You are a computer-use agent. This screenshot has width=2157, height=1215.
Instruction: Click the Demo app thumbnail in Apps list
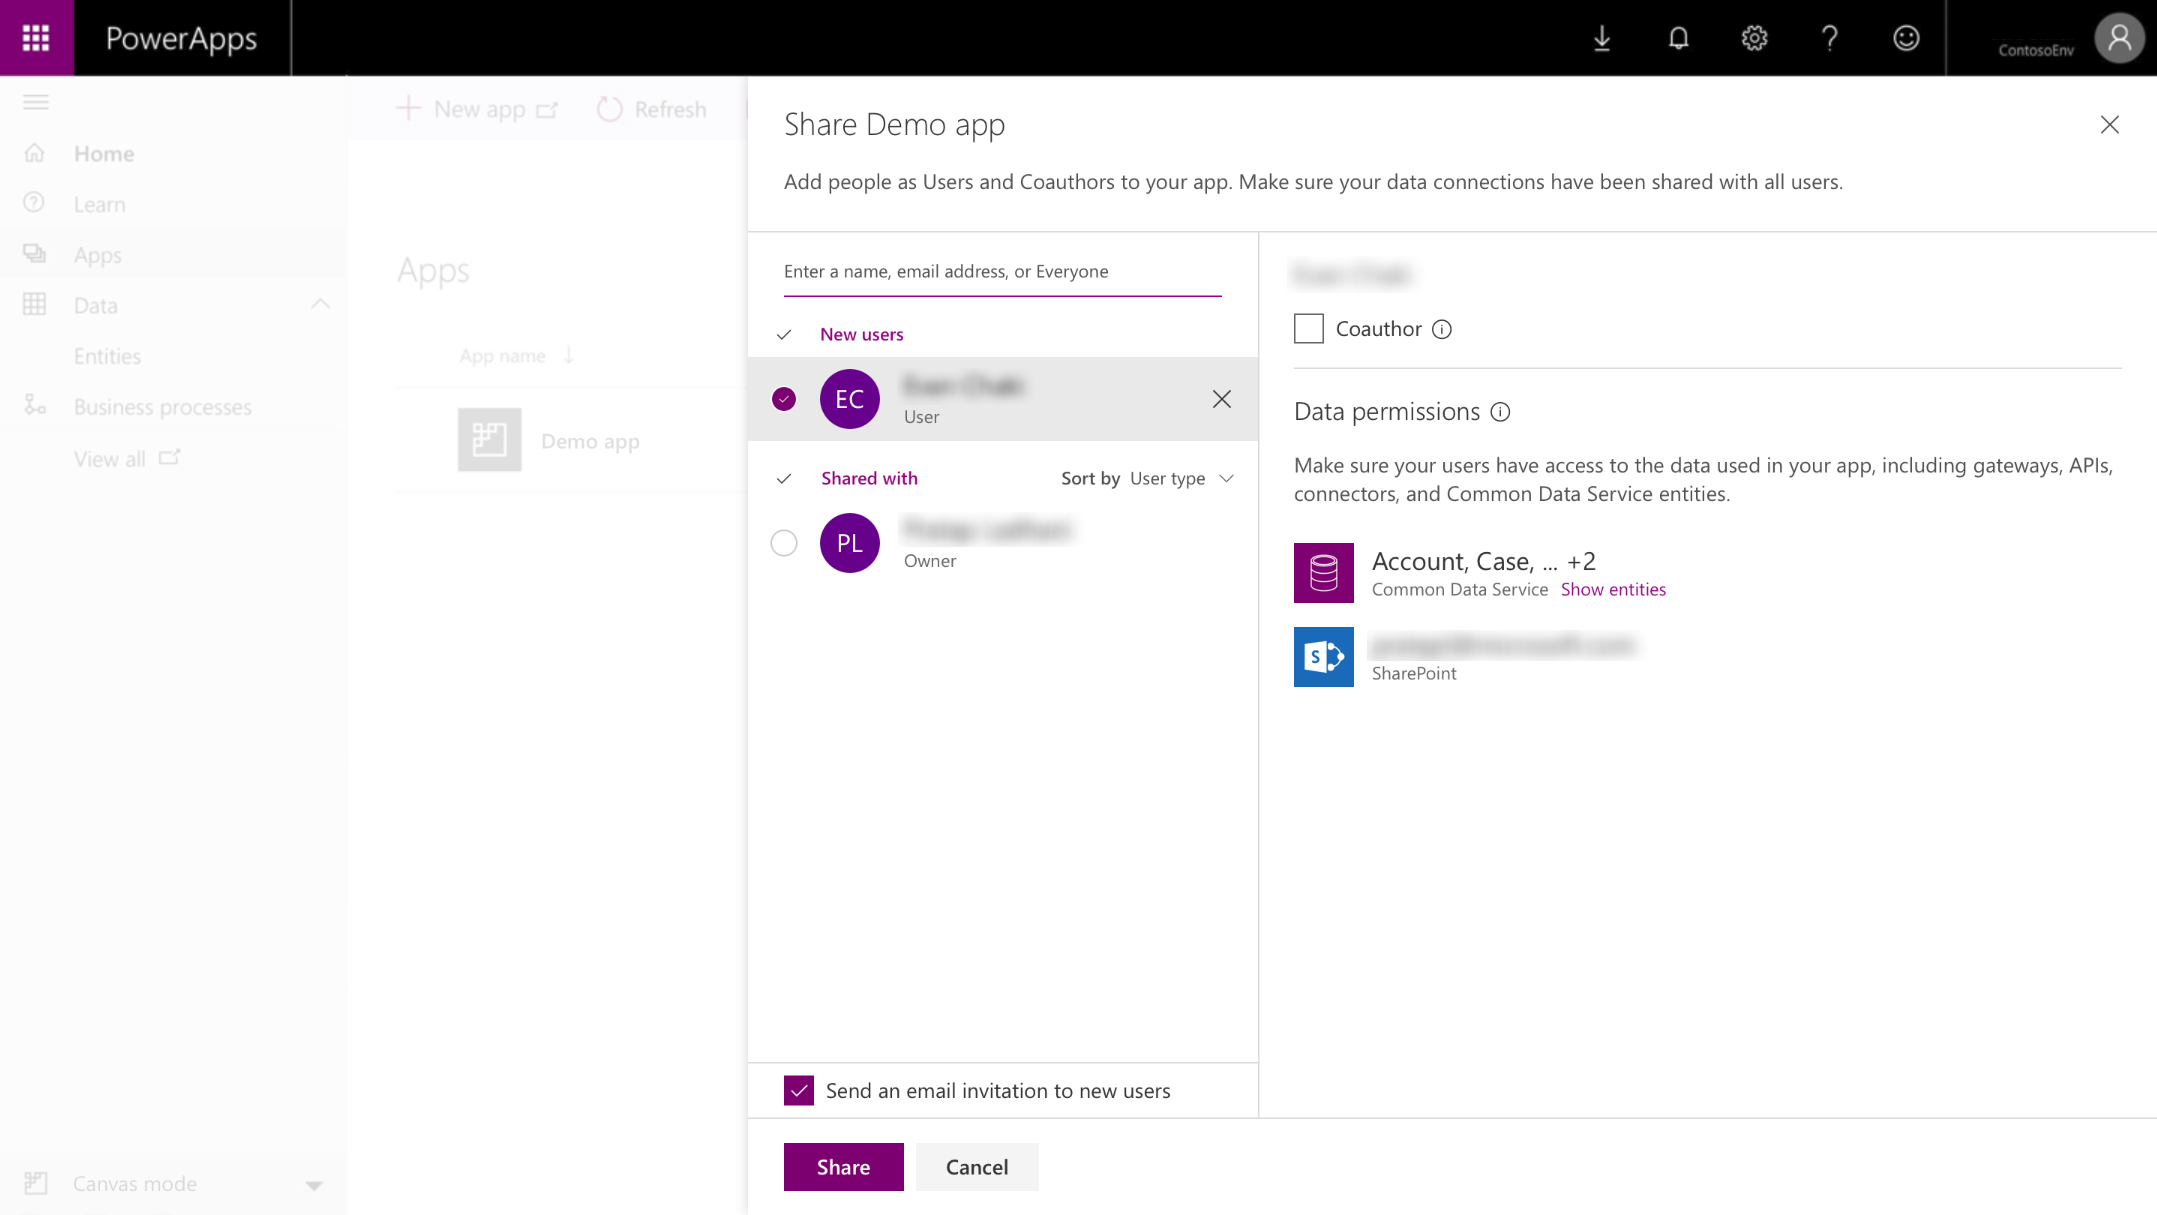pos(489,439)
